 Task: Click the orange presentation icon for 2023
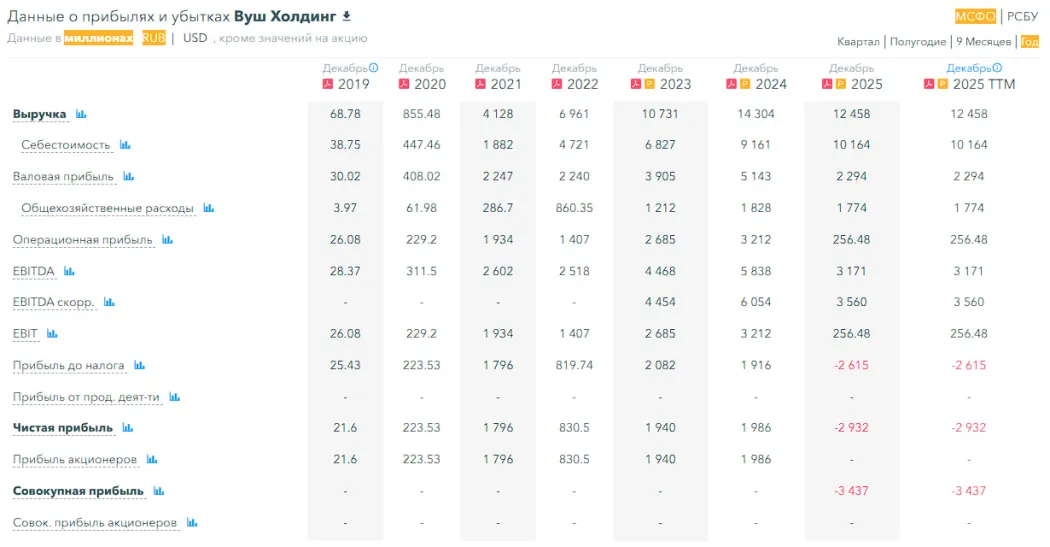(x=649, y=84)
